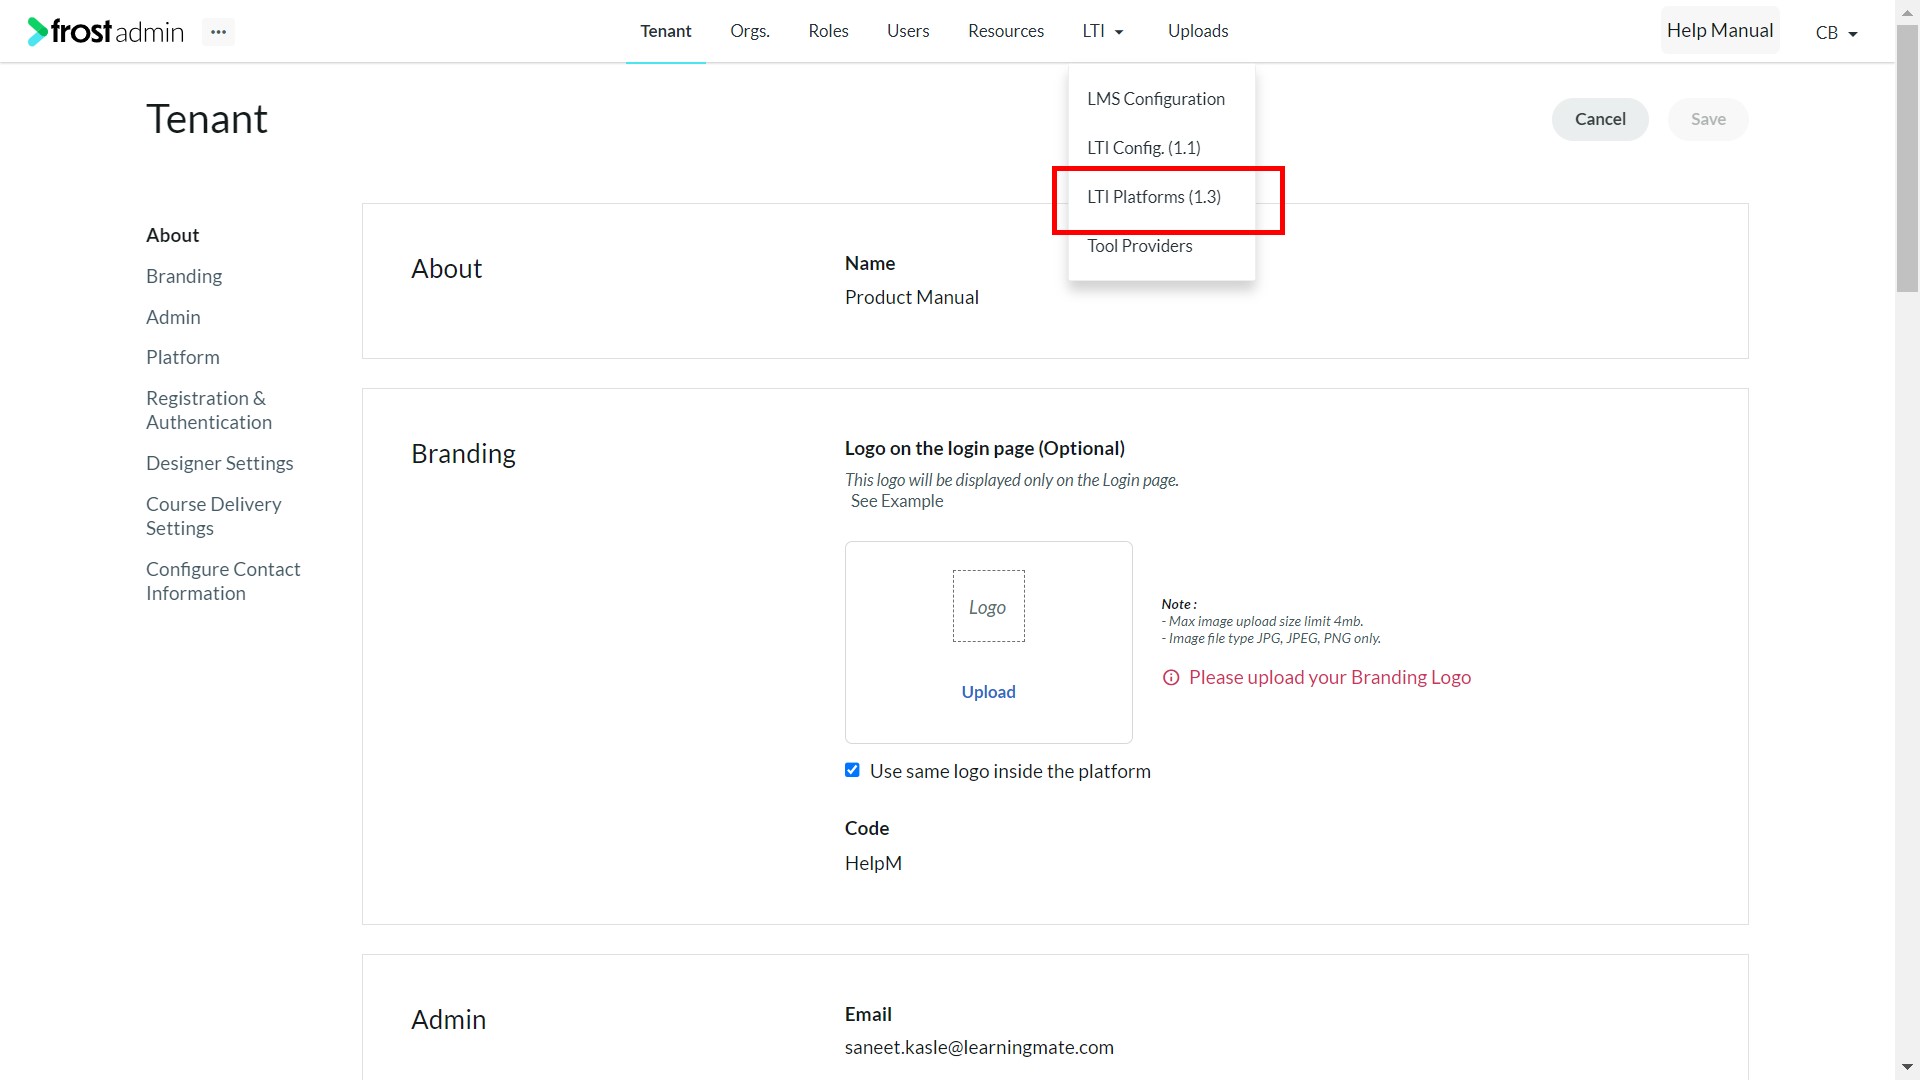Open LTI Config. (1.1) option
The height and width of the screenshot is (1080, 1920).
click(x=1144, y=148)
